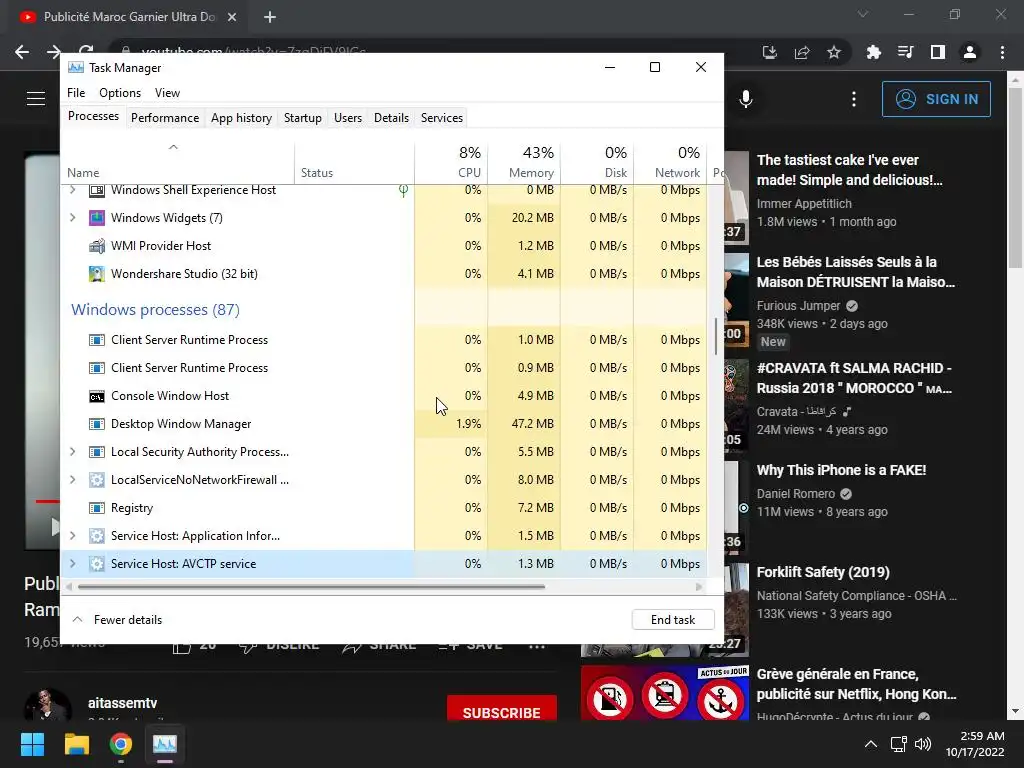Click the Task Manager vertical scrollbar thumb
Viewport: 1024px width, 768px height.
point(716,336)
